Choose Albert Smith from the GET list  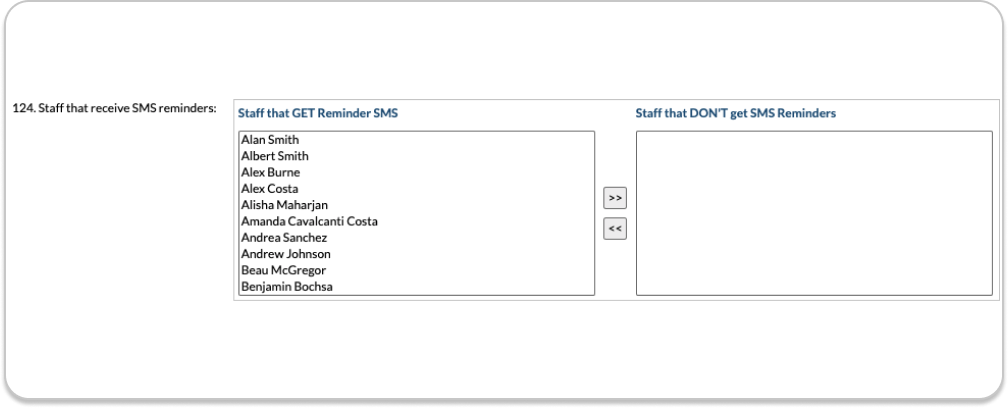click(275, 156)
